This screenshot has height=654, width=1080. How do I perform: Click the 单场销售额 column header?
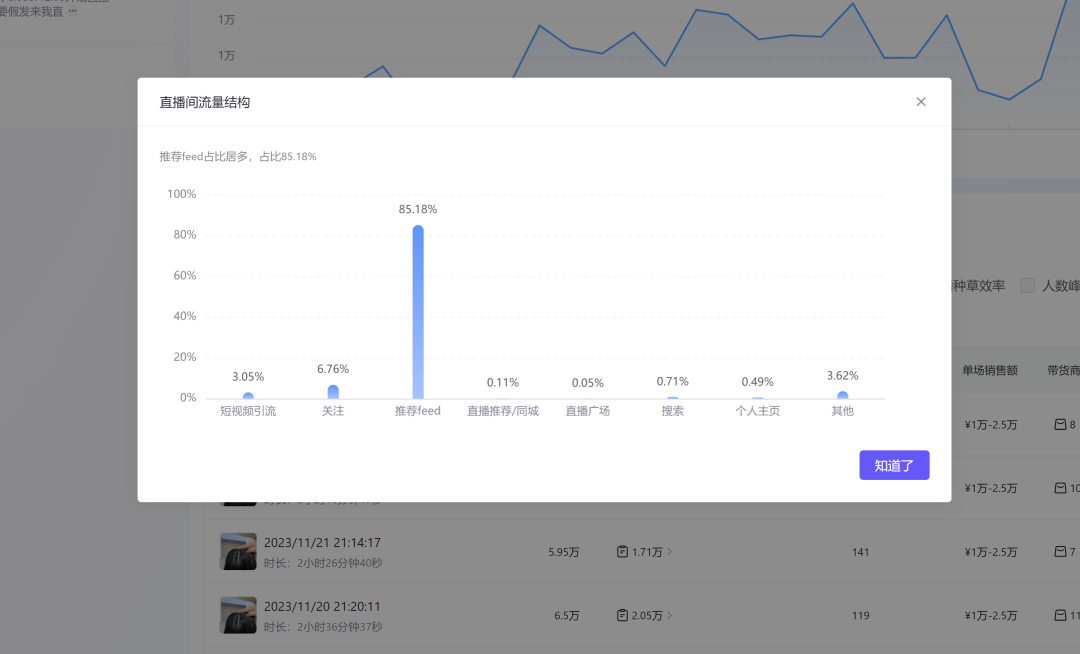coord(990,370)
